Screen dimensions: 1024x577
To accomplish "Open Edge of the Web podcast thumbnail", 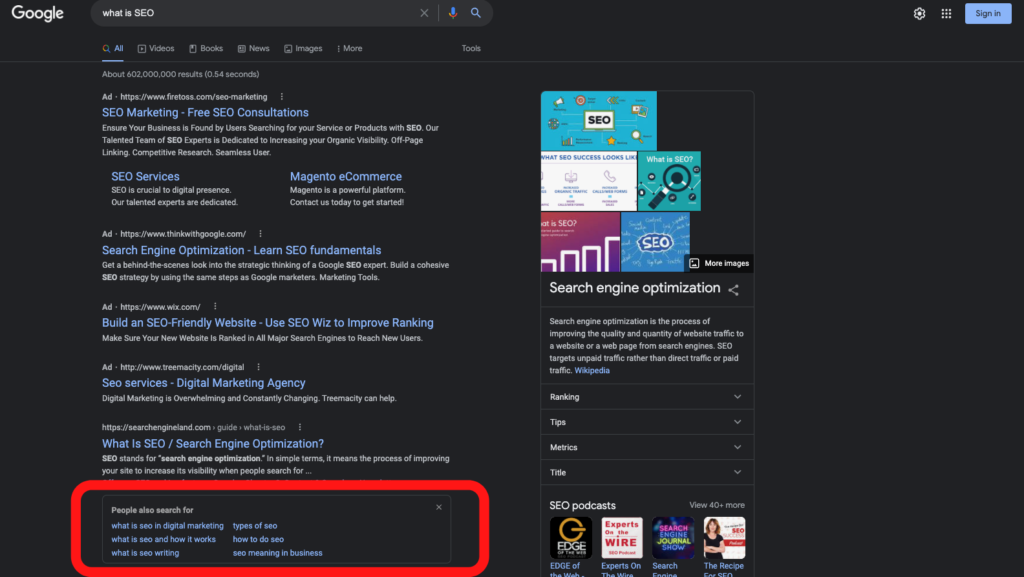I will coord(570,538).
